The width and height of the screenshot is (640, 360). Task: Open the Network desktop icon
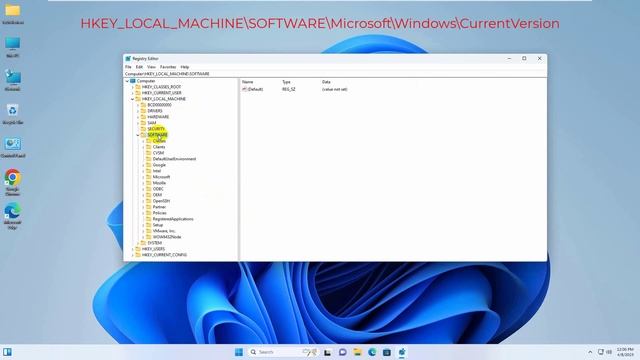[13, 80]
